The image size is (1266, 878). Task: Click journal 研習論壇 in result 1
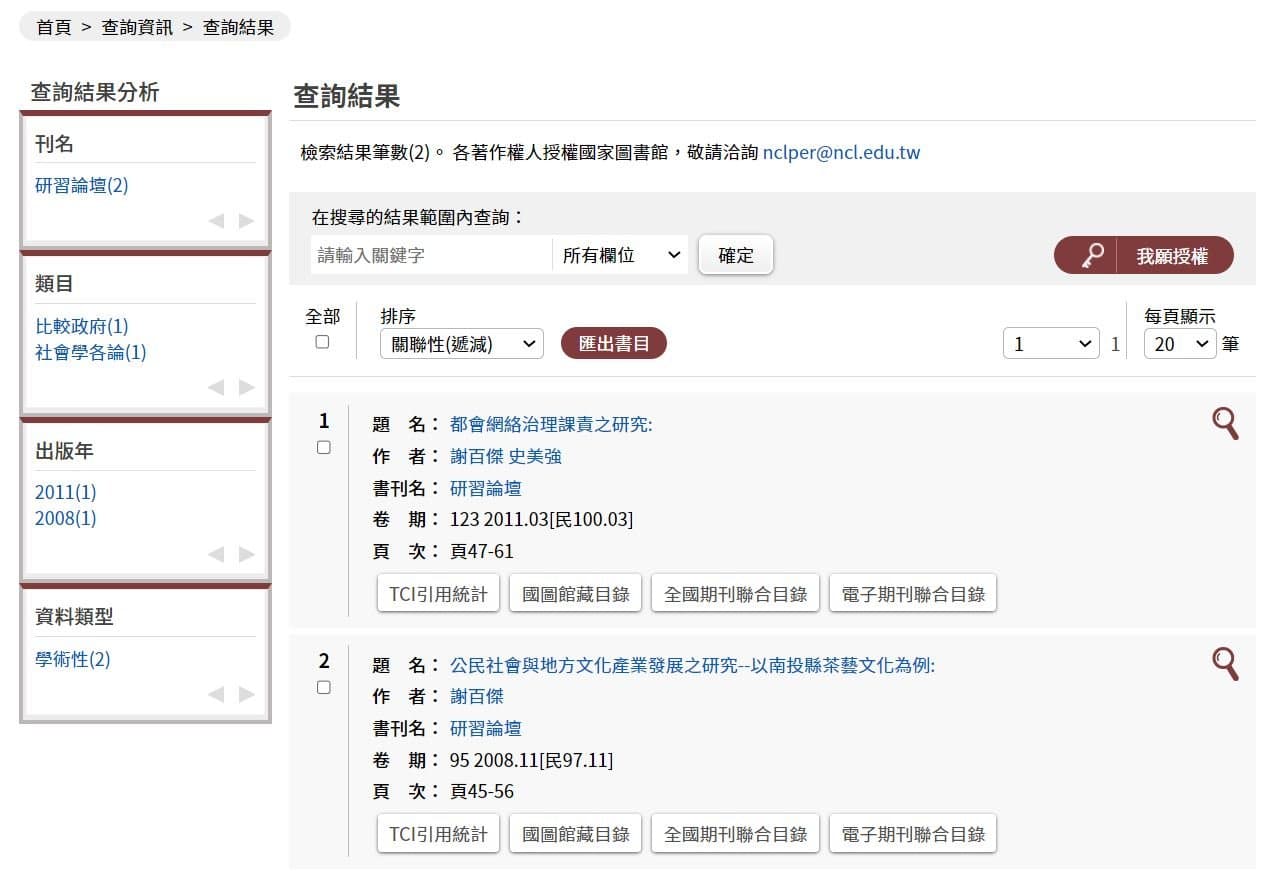coord(486,488)
